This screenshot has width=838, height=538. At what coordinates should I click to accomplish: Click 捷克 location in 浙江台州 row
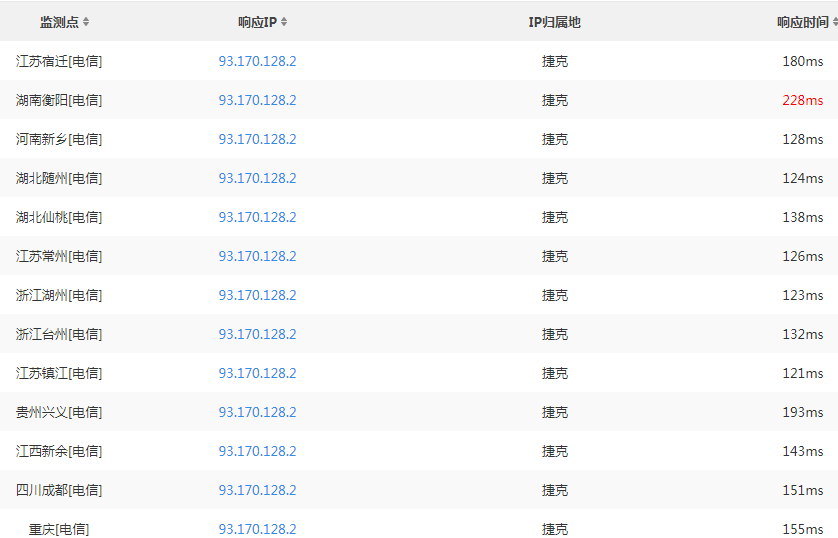tap(555, 334)
